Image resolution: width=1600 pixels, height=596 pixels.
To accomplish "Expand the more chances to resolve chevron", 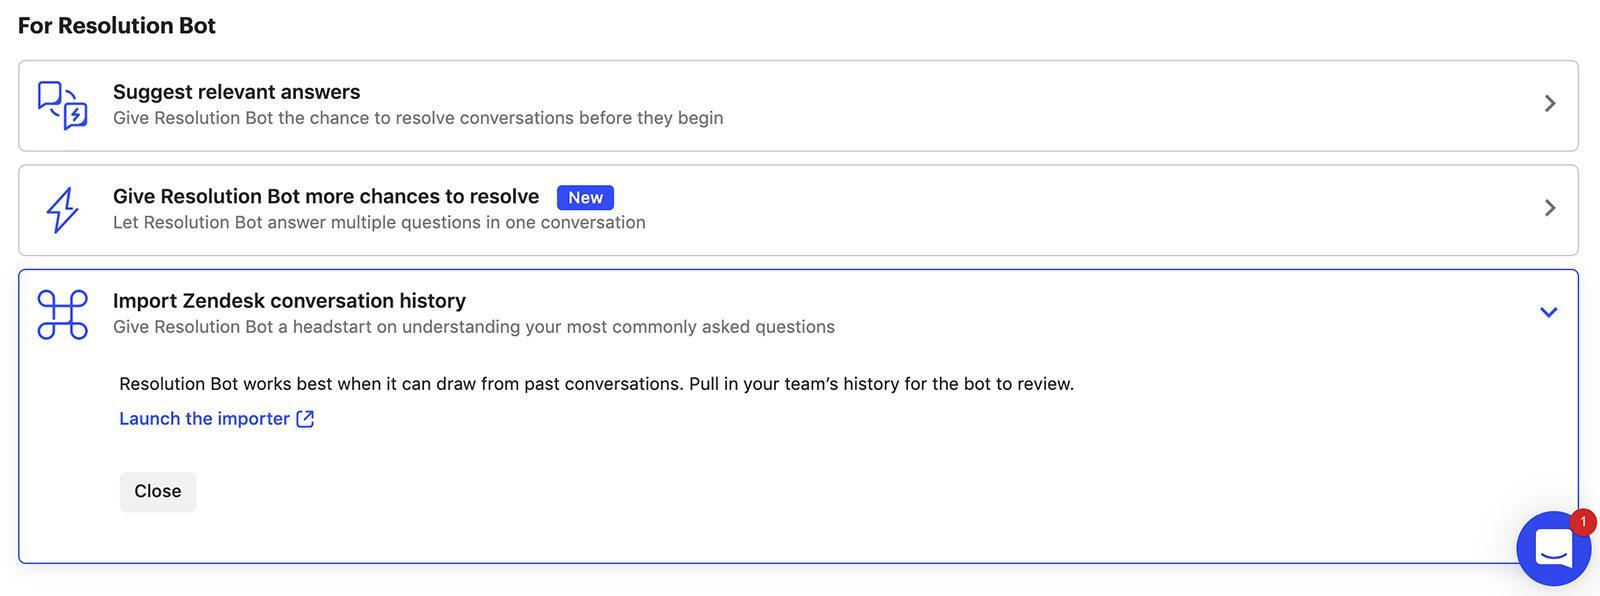I will point(1549,208).
